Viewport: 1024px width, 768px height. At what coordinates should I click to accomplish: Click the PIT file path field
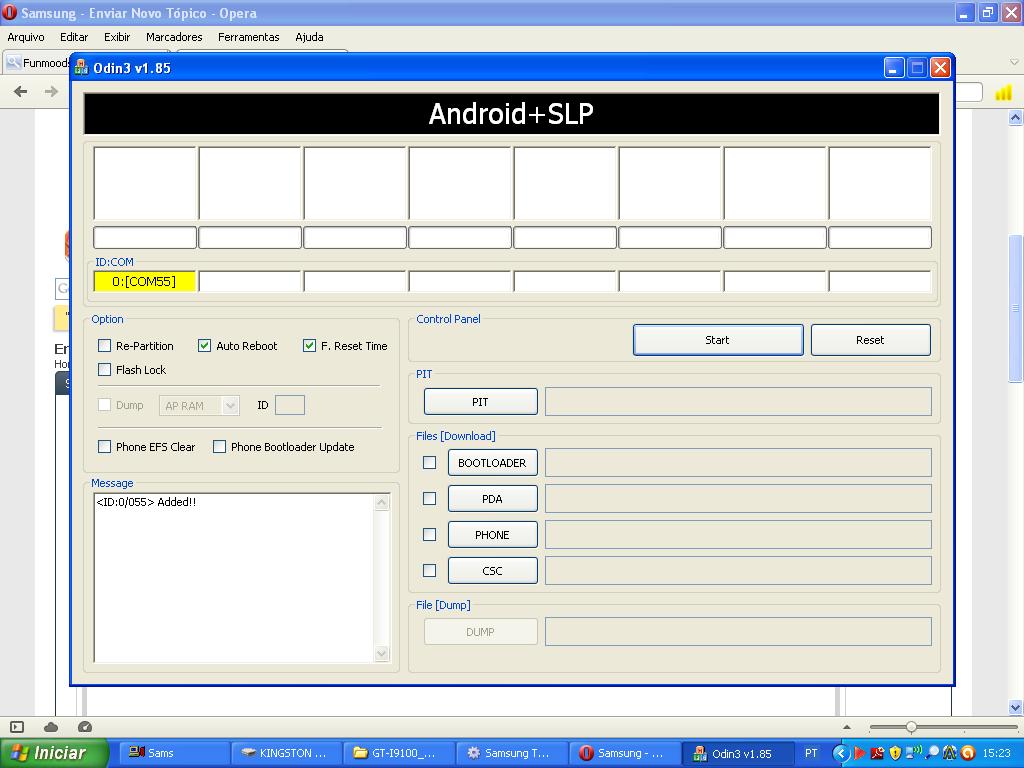point(738,402)
